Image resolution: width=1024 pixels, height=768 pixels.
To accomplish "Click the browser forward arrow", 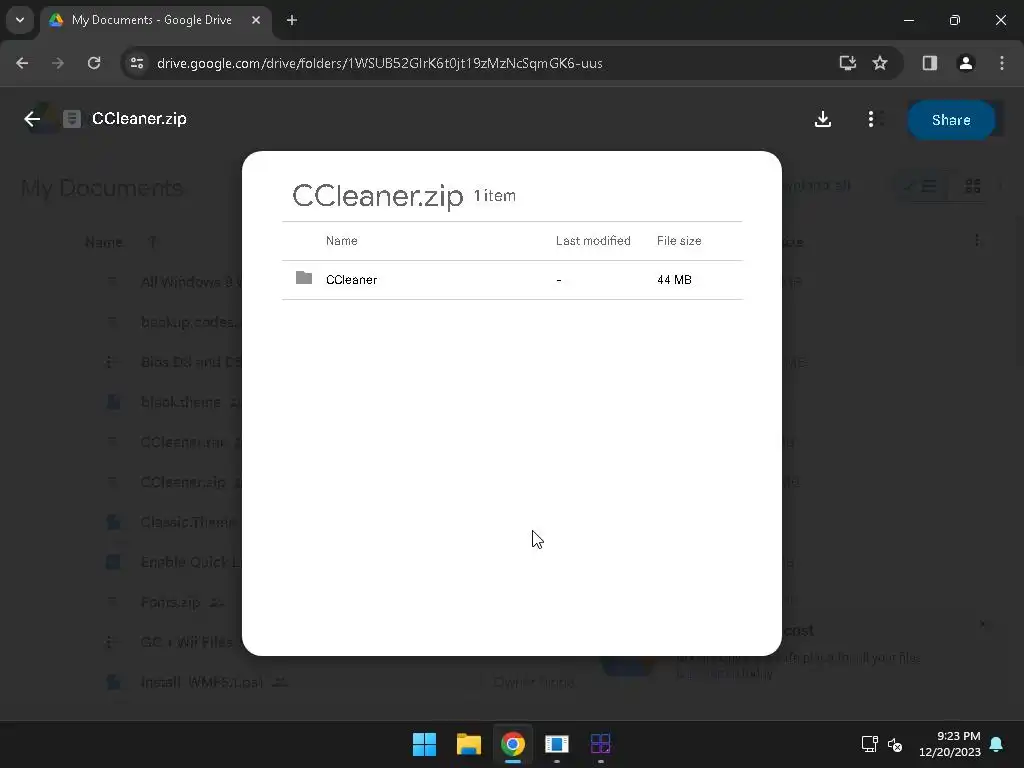I will [58, 63].
